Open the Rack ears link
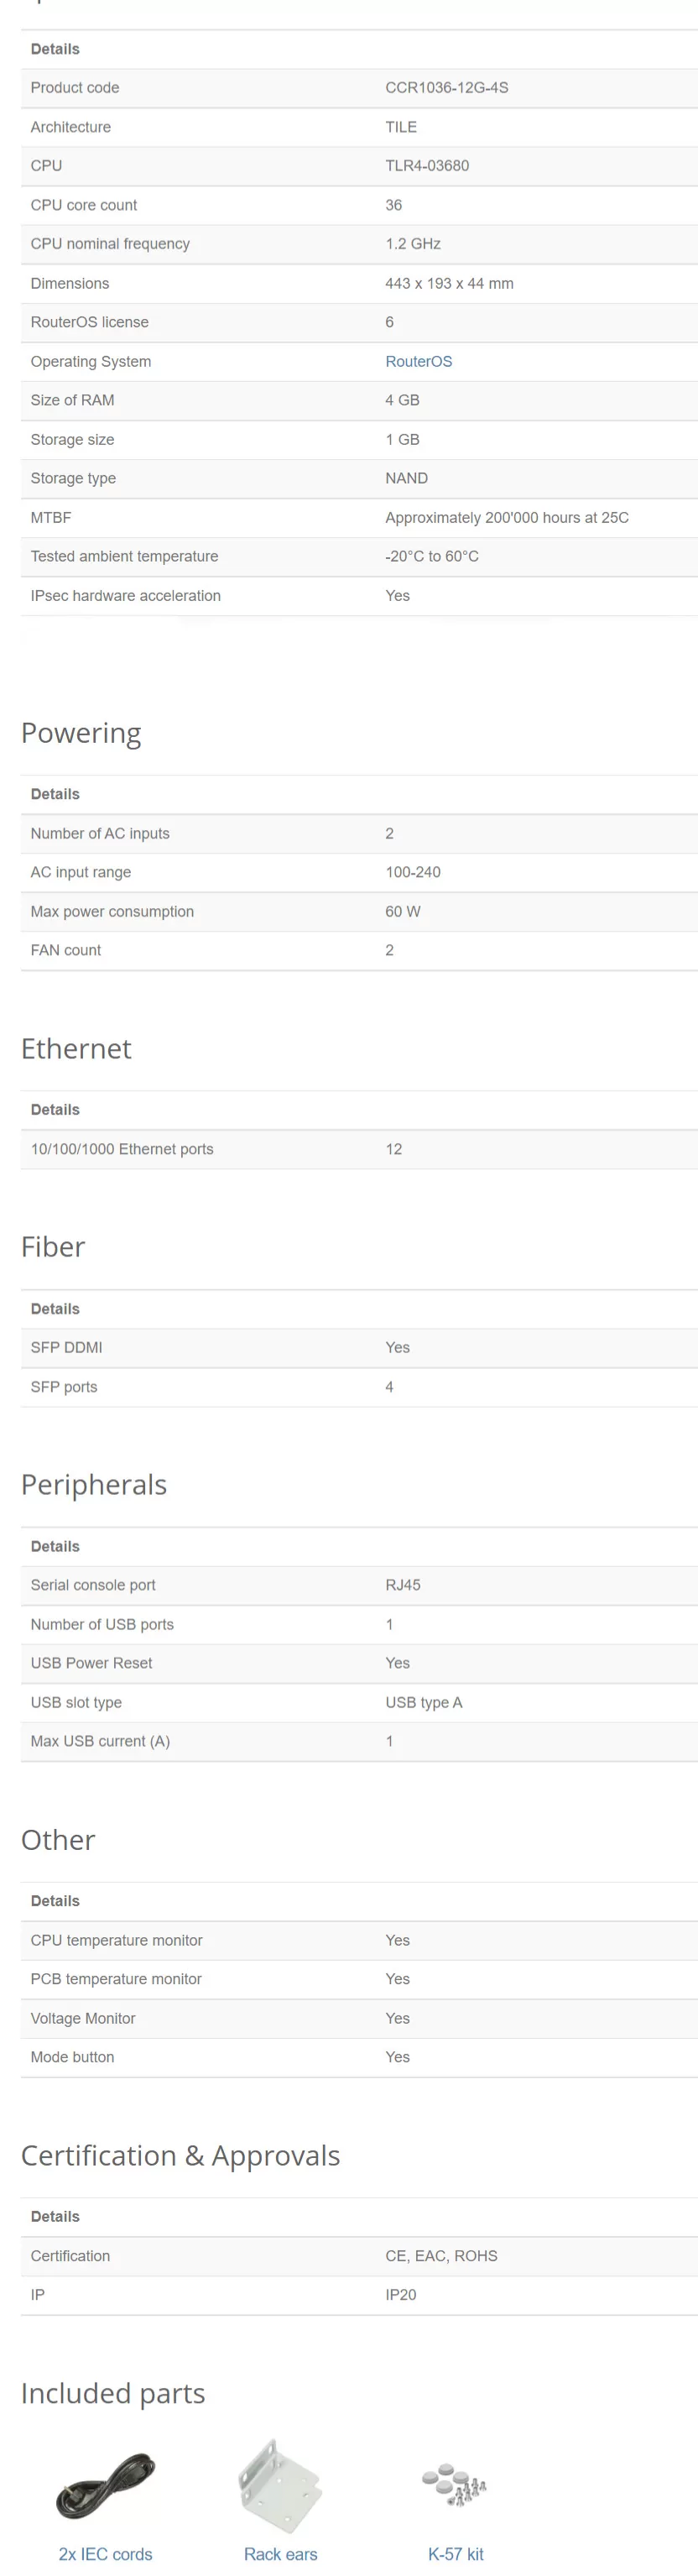This screenshot has width=698, height=2576. tap(280, 2553)
